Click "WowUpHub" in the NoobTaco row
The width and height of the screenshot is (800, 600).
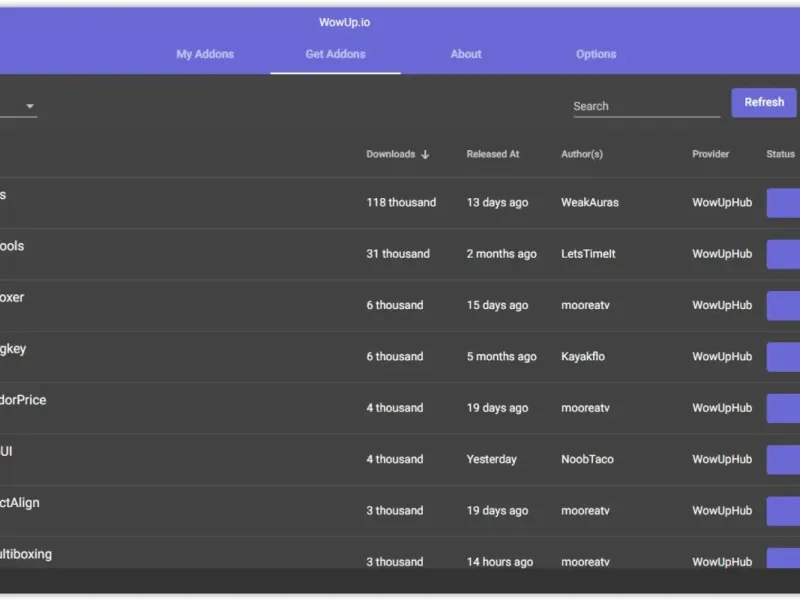722,459
